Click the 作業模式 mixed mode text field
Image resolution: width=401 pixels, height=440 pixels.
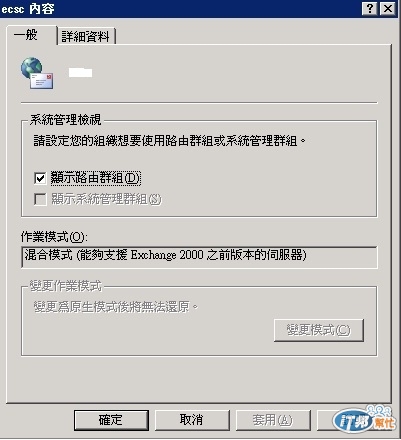[199, 257]
